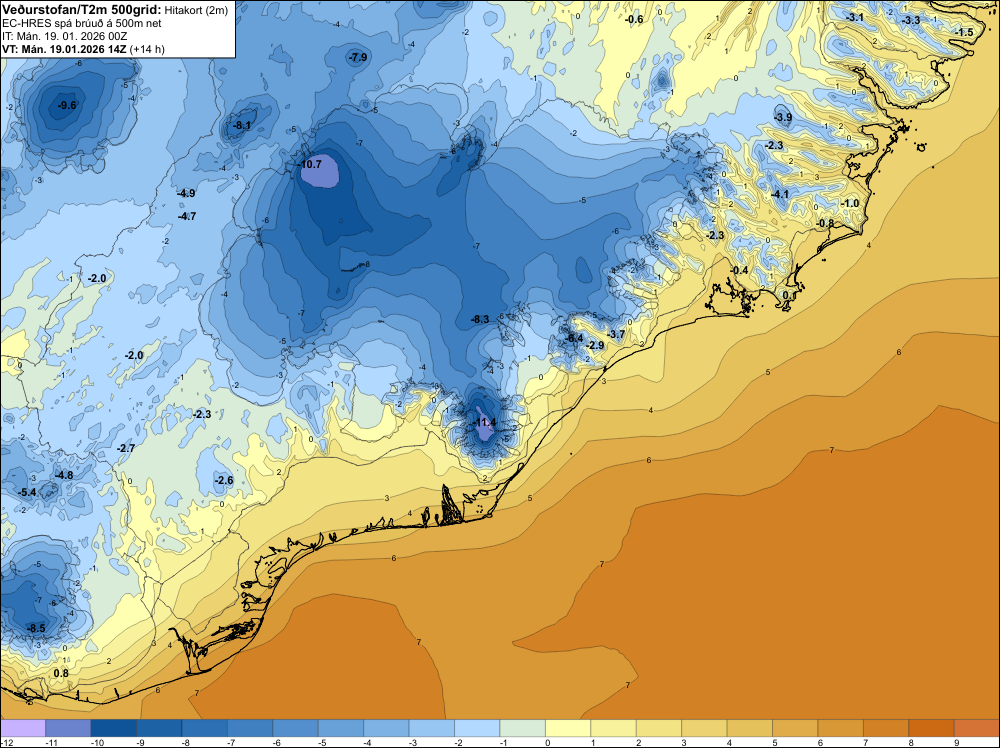This screenshot has height=748, width=1000.
Task: Click the 0.8 coastal temperature label
Action: [61, 673]
